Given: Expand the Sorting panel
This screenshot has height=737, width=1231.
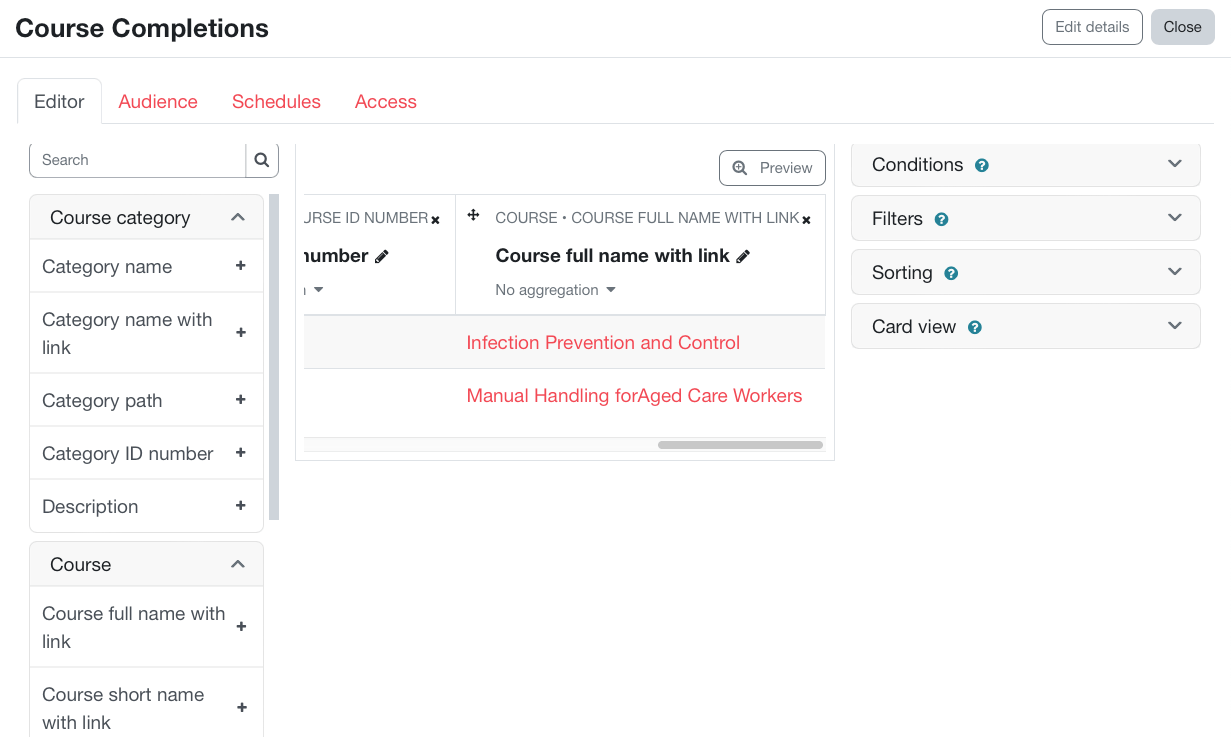Looking at the screenshot, I should (x=1174, y=272).
